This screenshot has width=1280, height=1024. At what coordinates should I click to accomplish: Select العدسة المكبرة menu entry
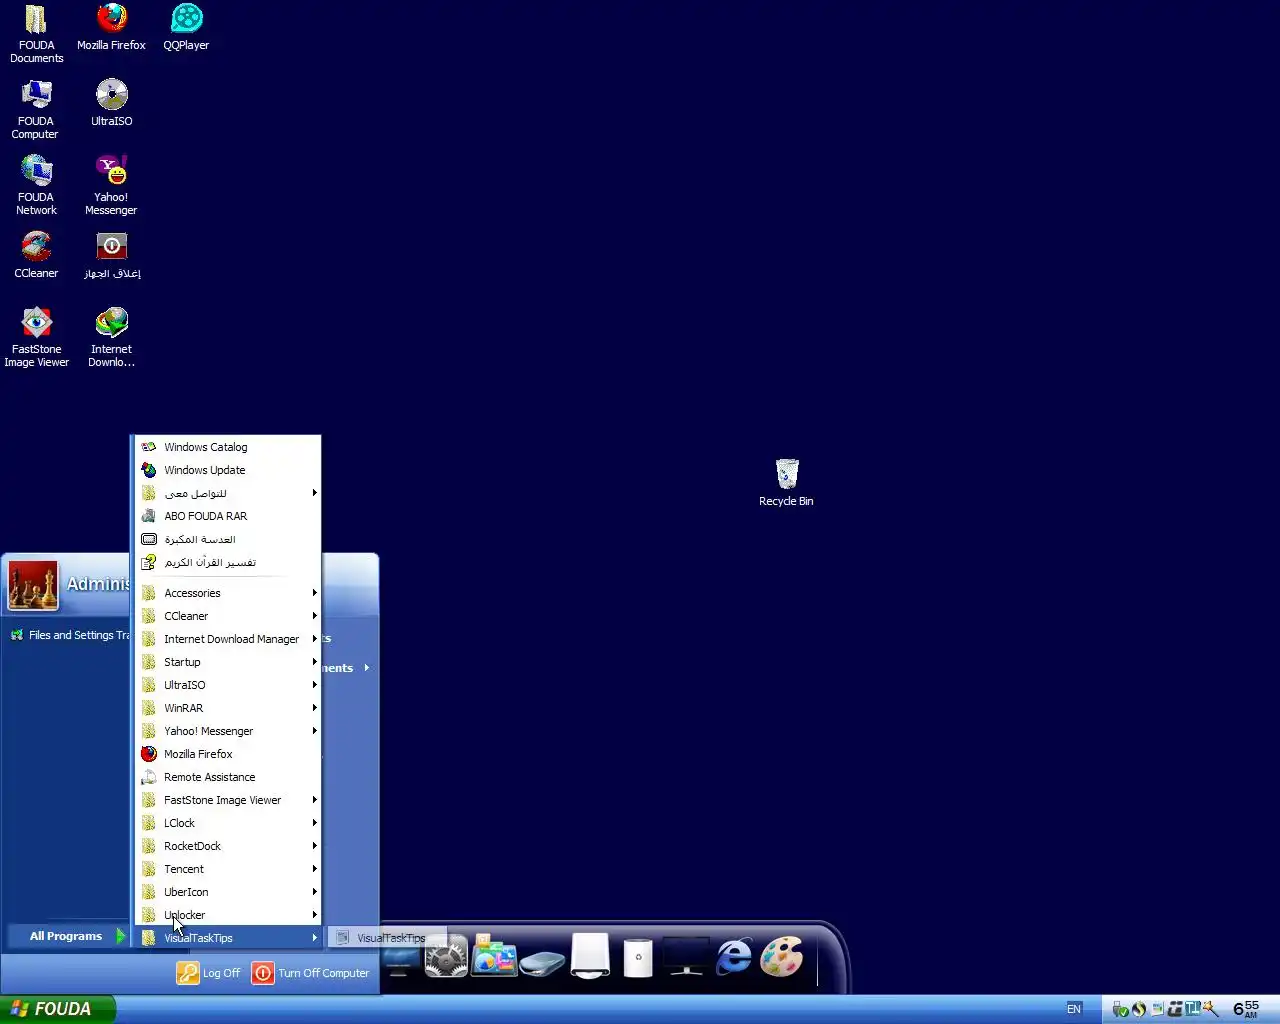[x=228, y=539]
